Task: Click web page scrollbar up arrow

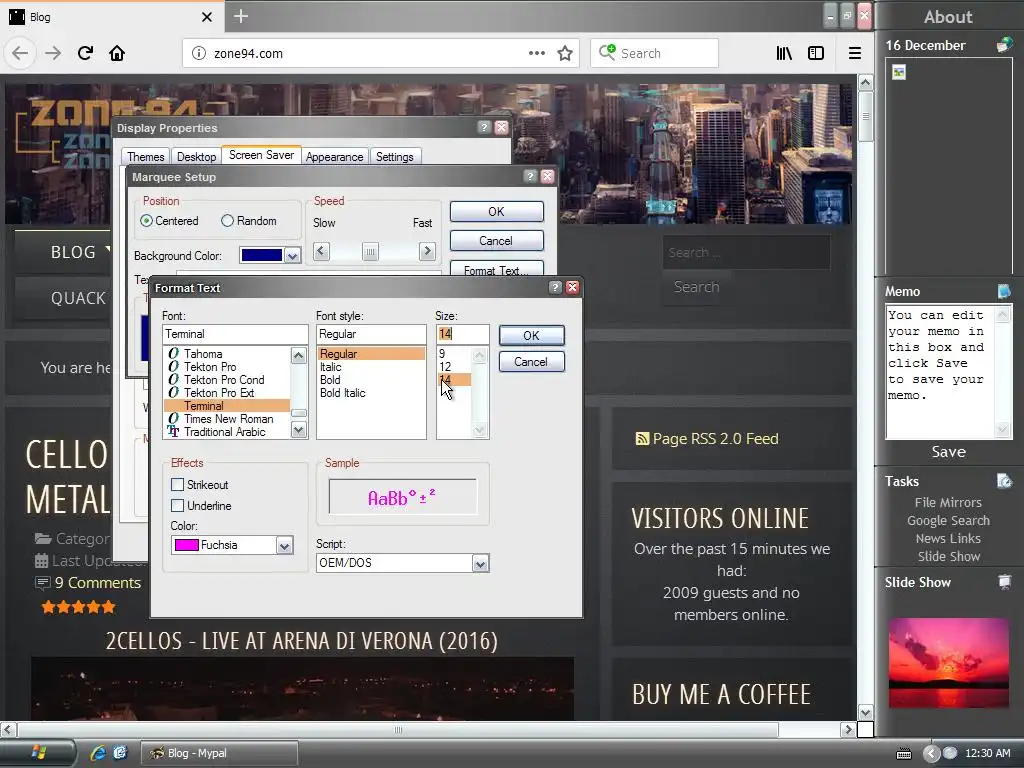Action: click(x=865, y=82)
